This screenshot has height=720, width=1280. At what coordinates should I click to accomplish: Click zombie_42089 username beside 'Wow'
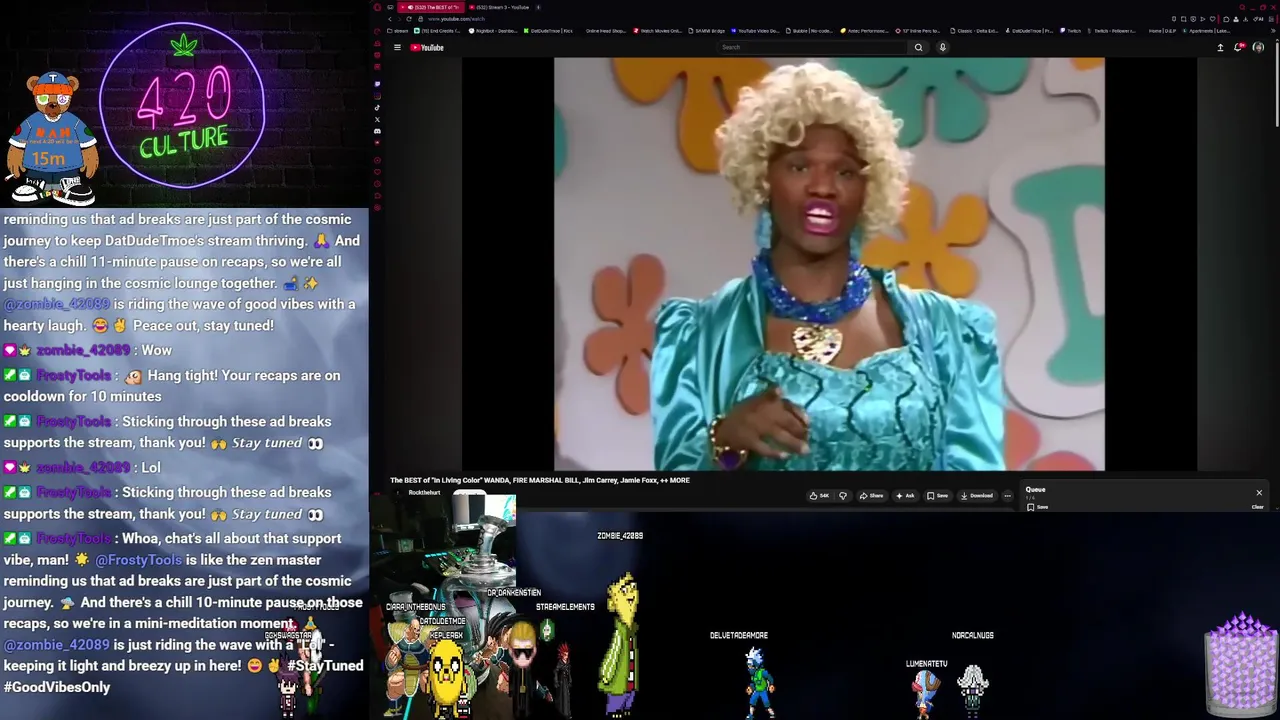coord(83,350)
